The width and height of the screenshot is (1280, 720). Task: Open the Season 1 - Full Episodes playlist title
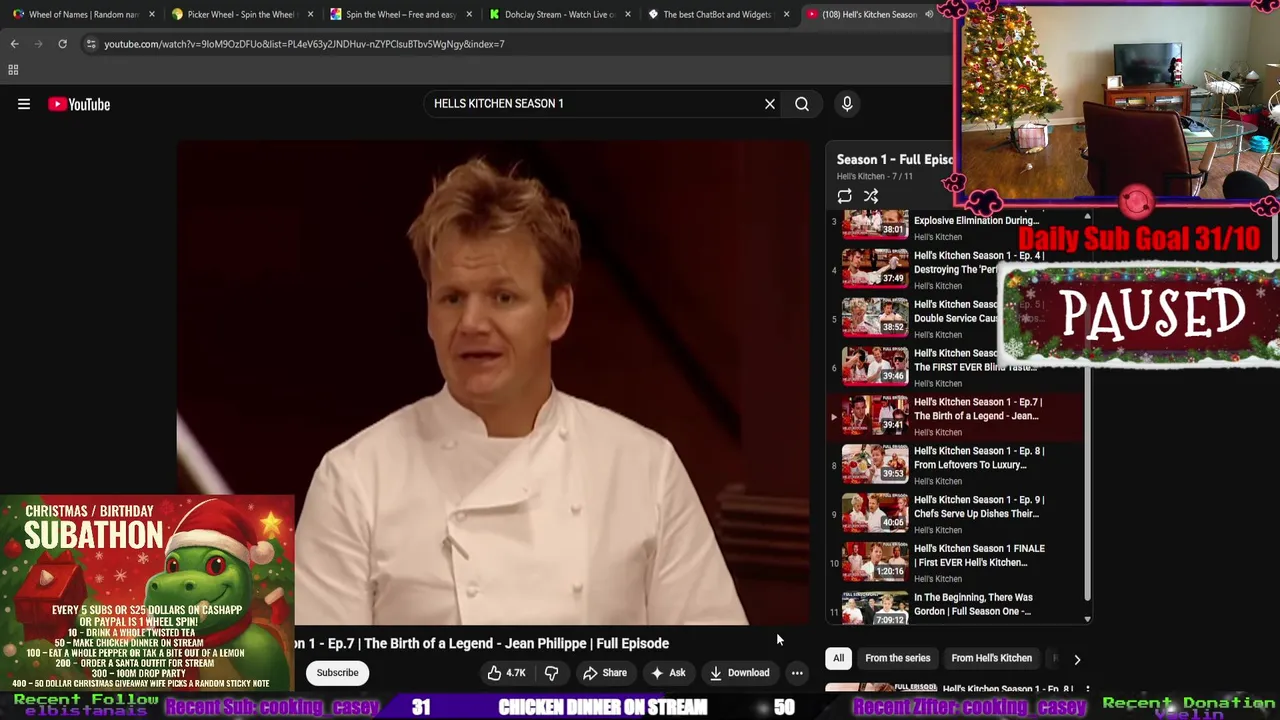(x=894, y=159)
